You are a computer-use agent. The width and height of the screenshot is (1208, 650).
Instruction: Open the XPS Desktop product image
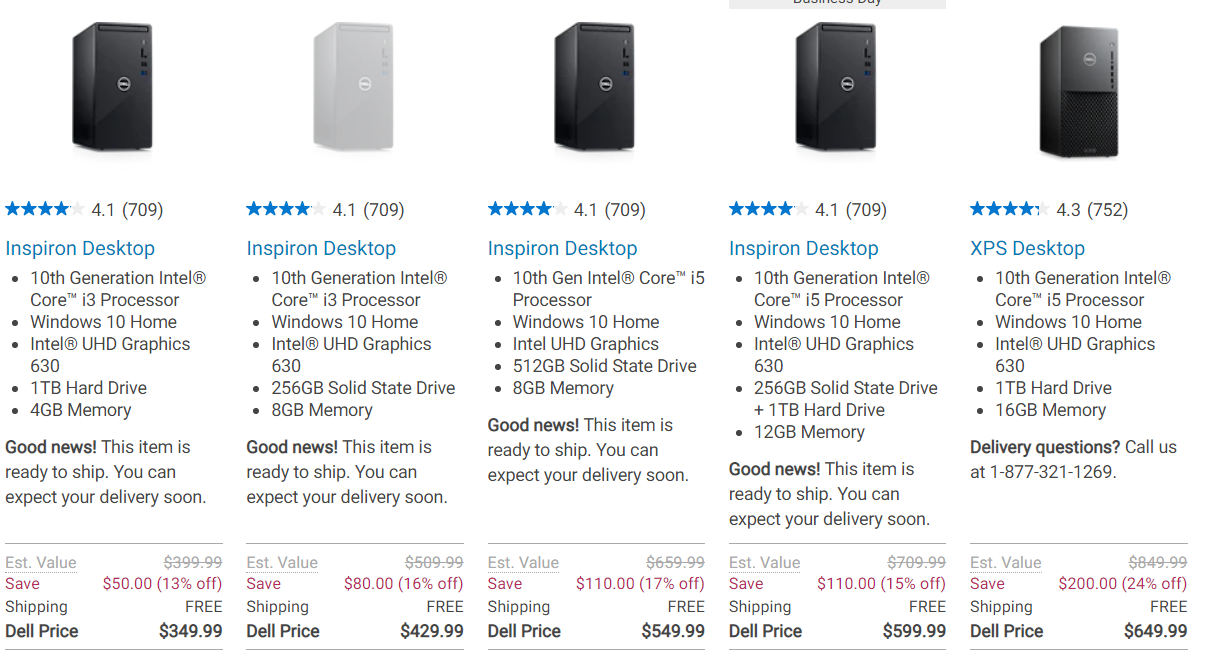coord(1078,92)
